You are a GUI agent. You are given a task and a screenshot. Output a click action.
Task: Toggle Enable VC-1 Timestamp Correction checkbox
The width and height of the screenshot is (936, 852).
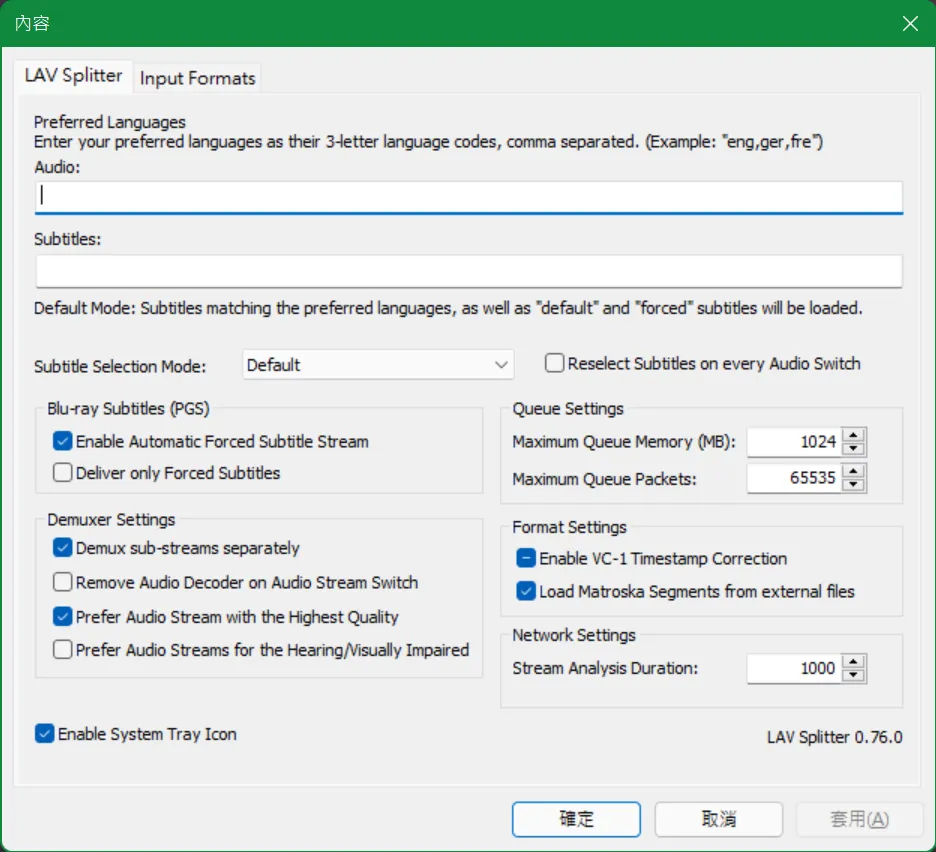[x=526, y=559]
